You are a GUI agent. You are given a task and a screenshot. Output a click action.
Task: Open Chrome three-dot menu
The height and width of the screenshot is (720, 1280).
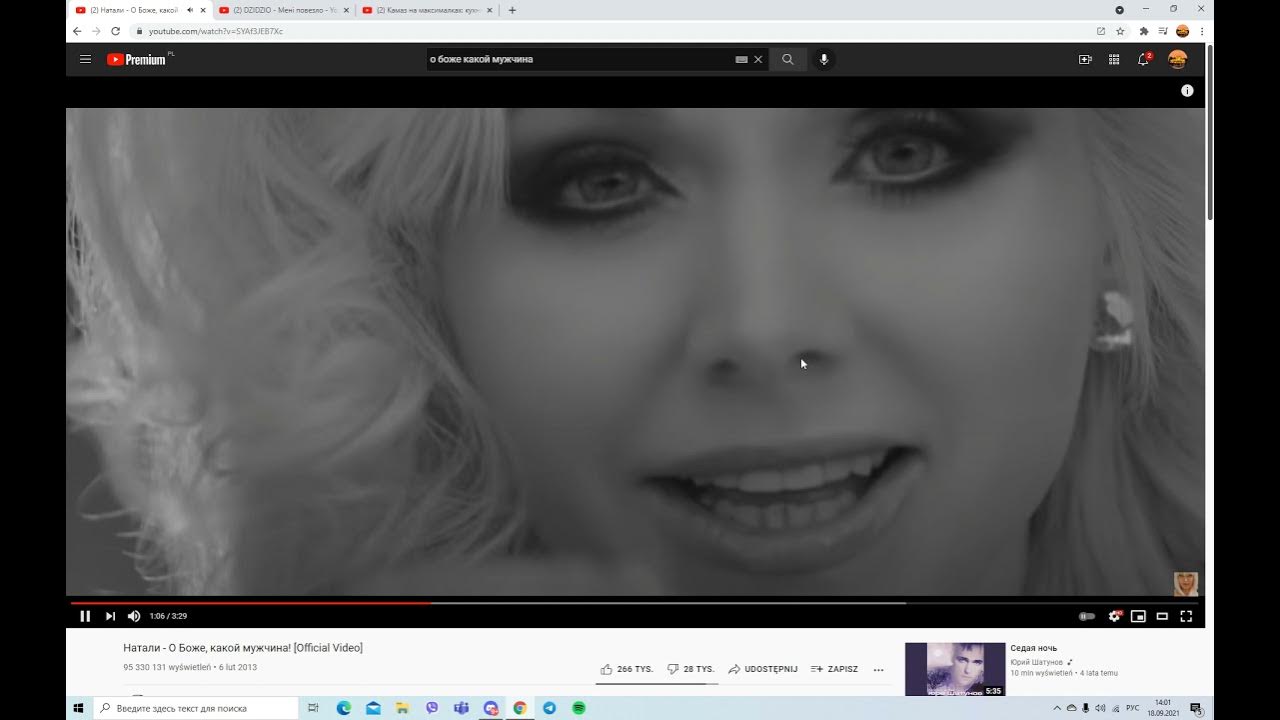[1202, 31]
